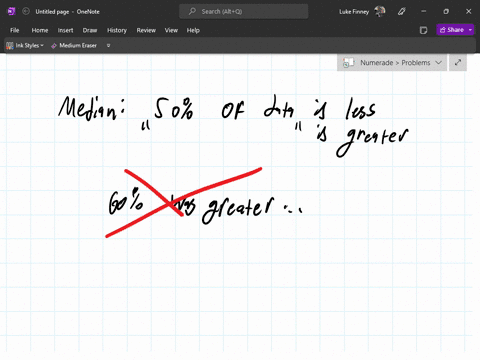Switch to the Insert tab

[65, 30]
